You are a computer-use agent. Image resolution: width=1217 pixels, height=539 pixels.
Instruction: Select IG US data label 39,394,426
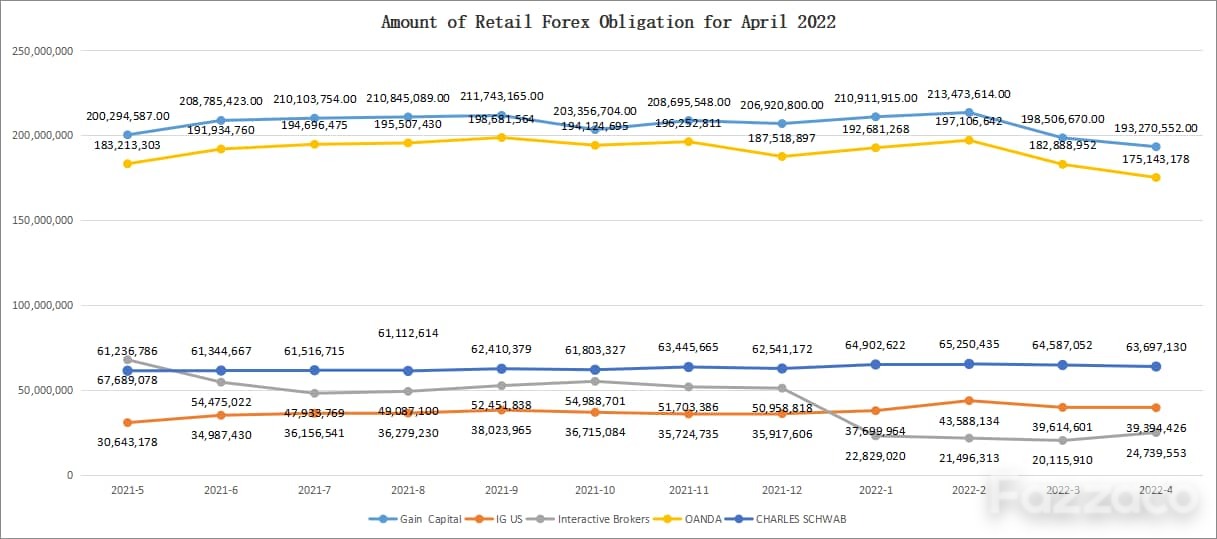coord(1156,429)
